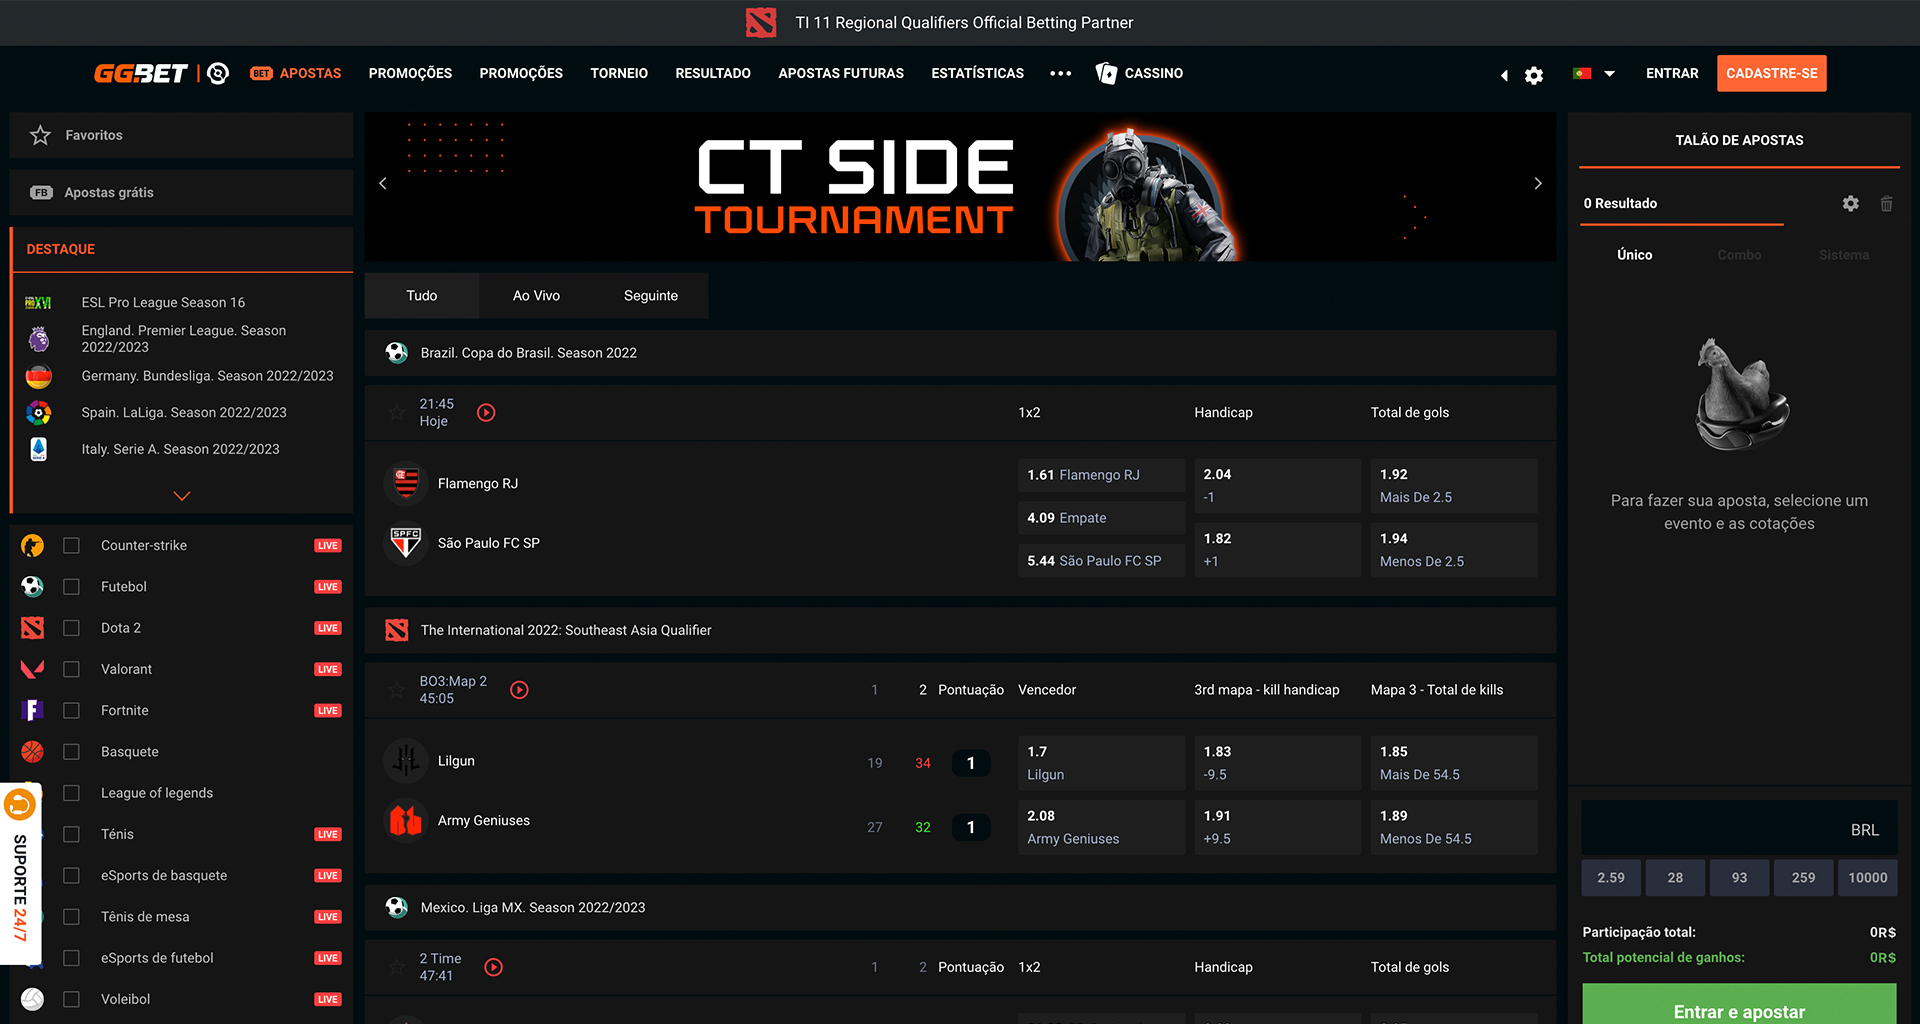Tick the Ténis checkbox
The height and width of the screenshot is (1024, 1920).
(71, 834)
